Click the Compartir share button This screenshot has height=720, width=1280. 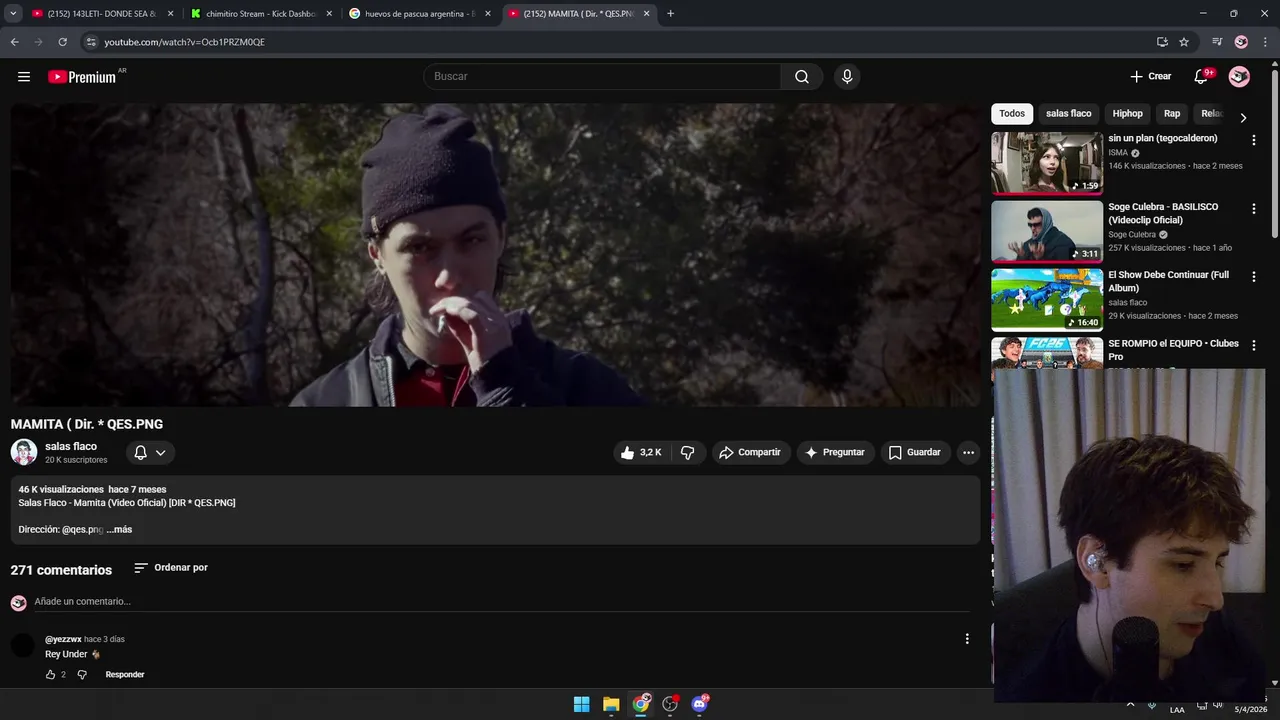coord(750,453)
